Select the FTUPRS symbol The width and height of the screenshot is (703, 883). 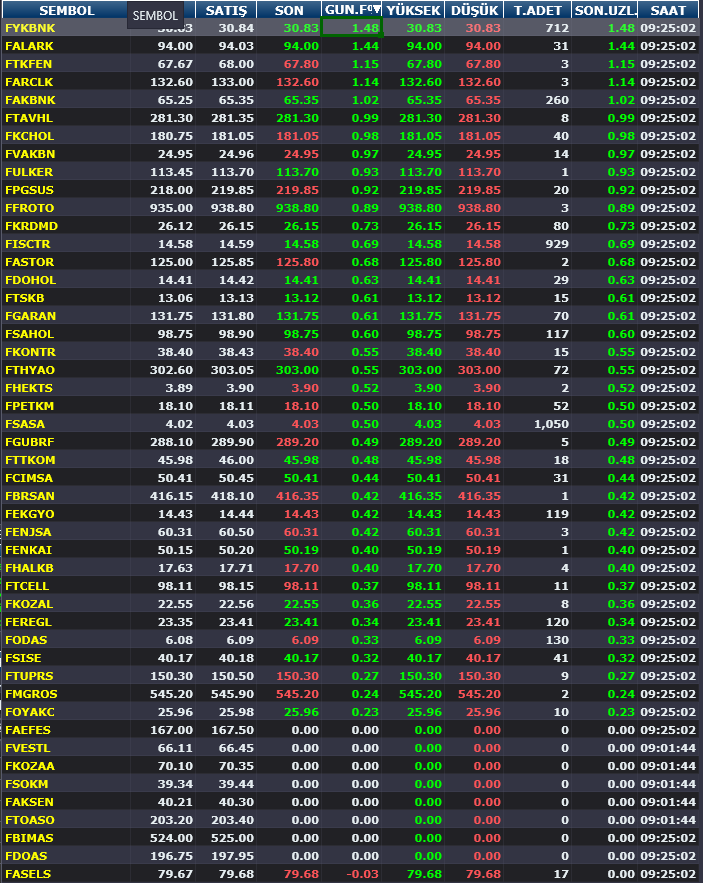click(x=29, y=676)
